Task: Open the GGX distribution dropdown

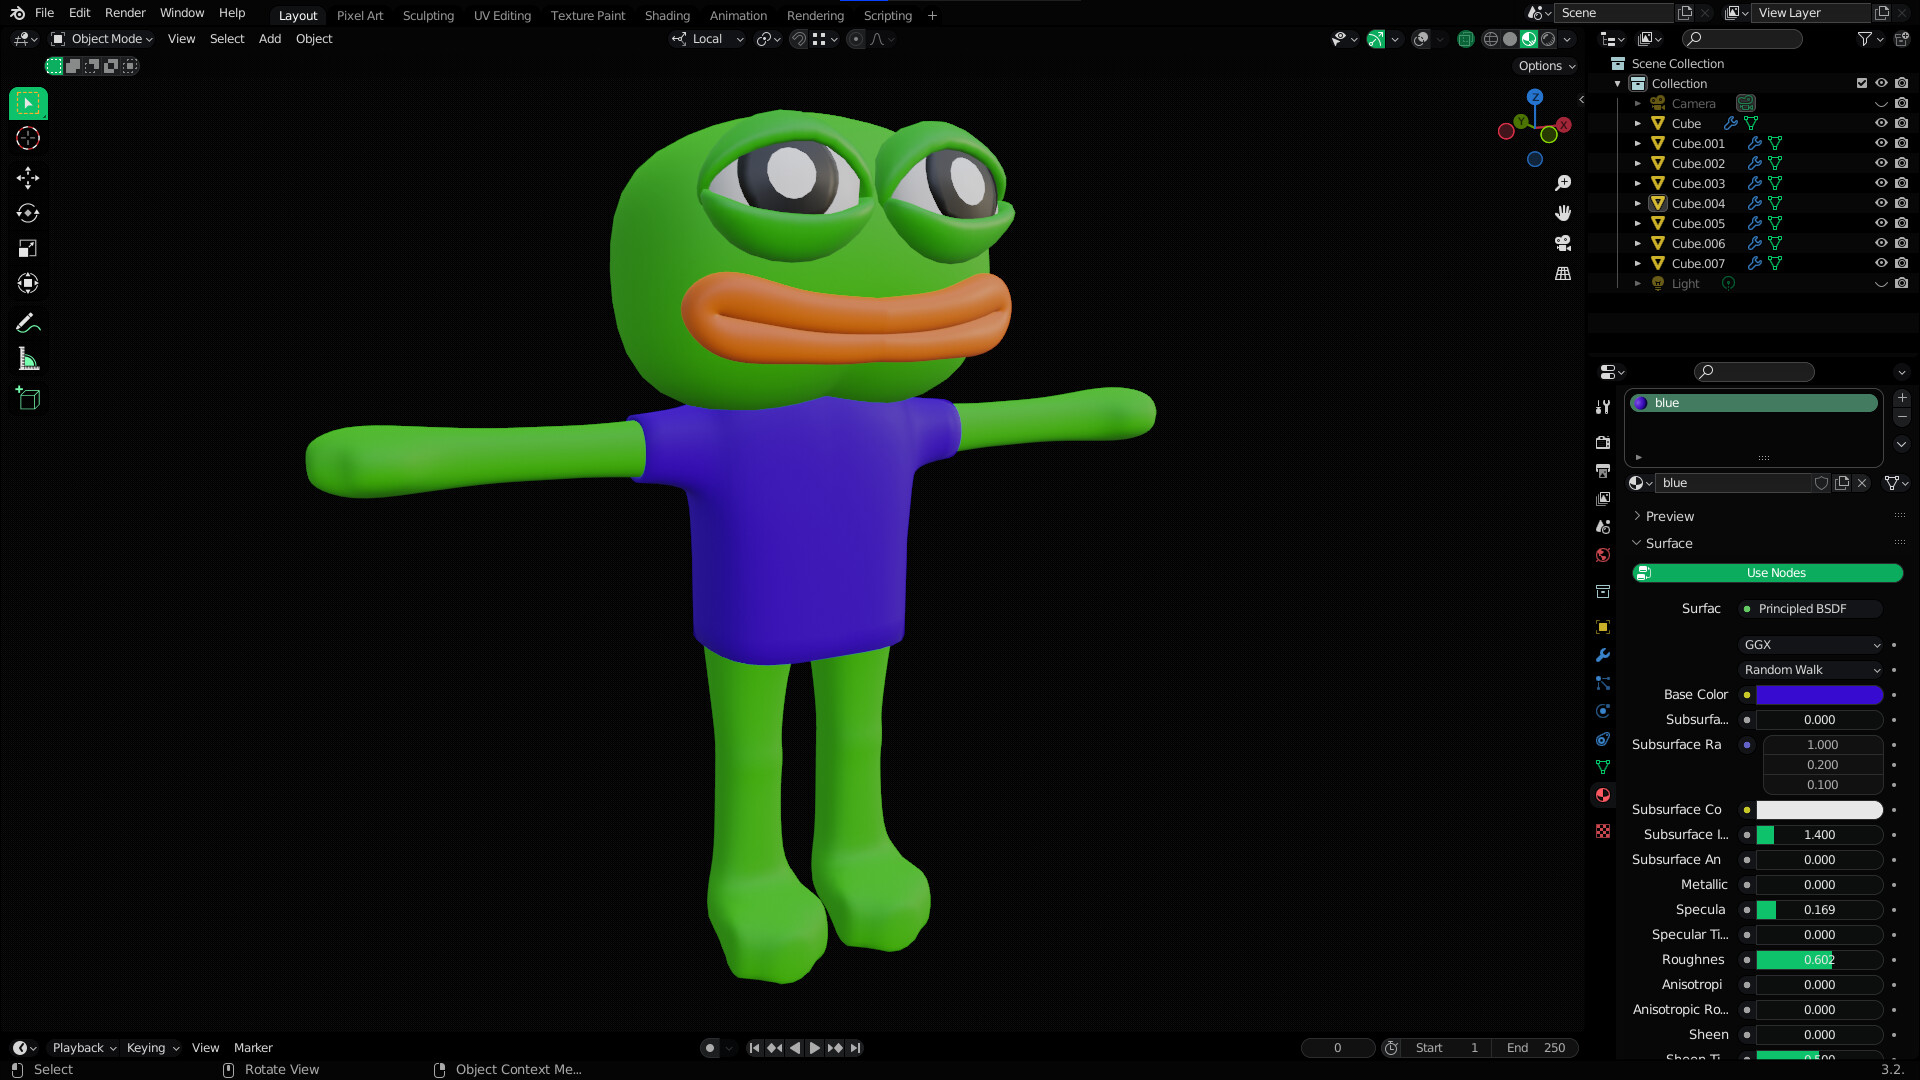Action: click(x=1811, y=645)
